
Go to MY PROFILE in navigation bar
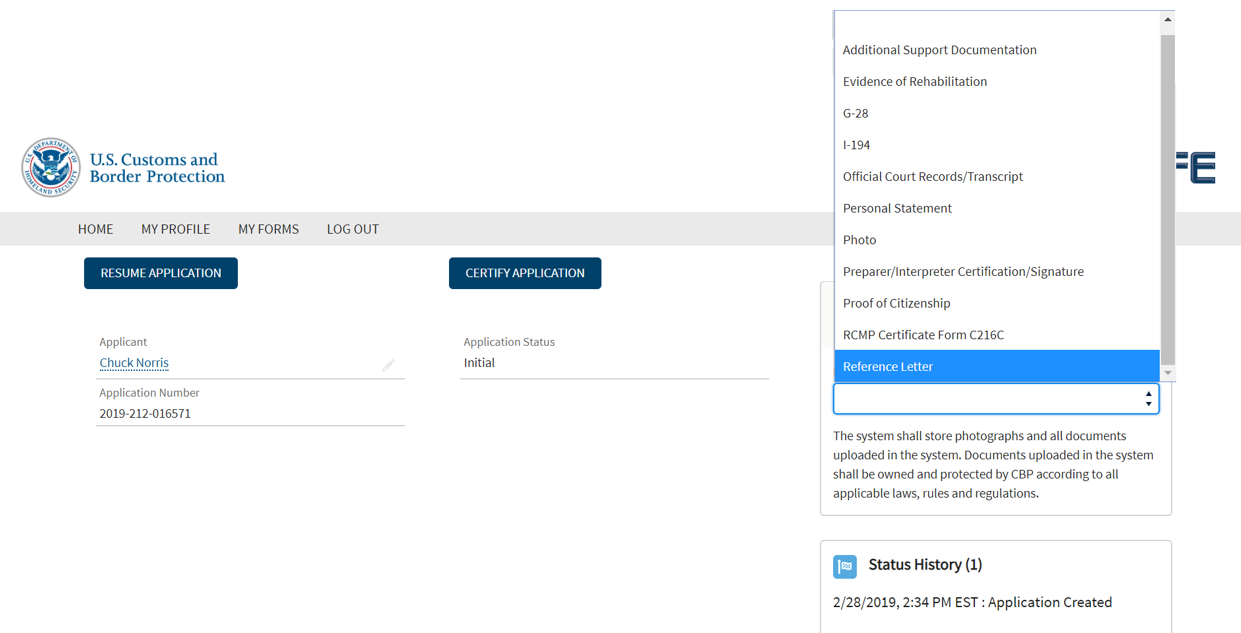tap(175, 229)
